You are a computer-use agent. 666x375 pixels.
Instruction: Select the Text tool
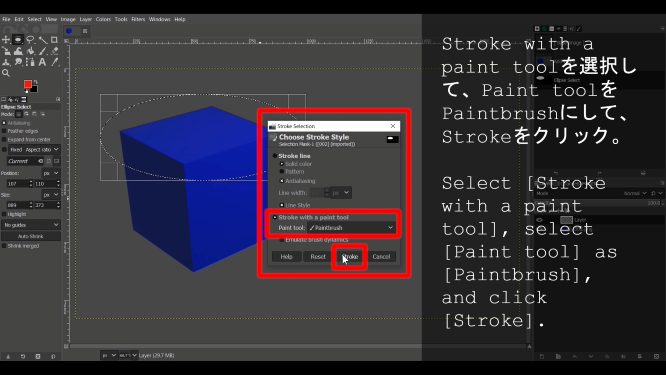point(42,62)
